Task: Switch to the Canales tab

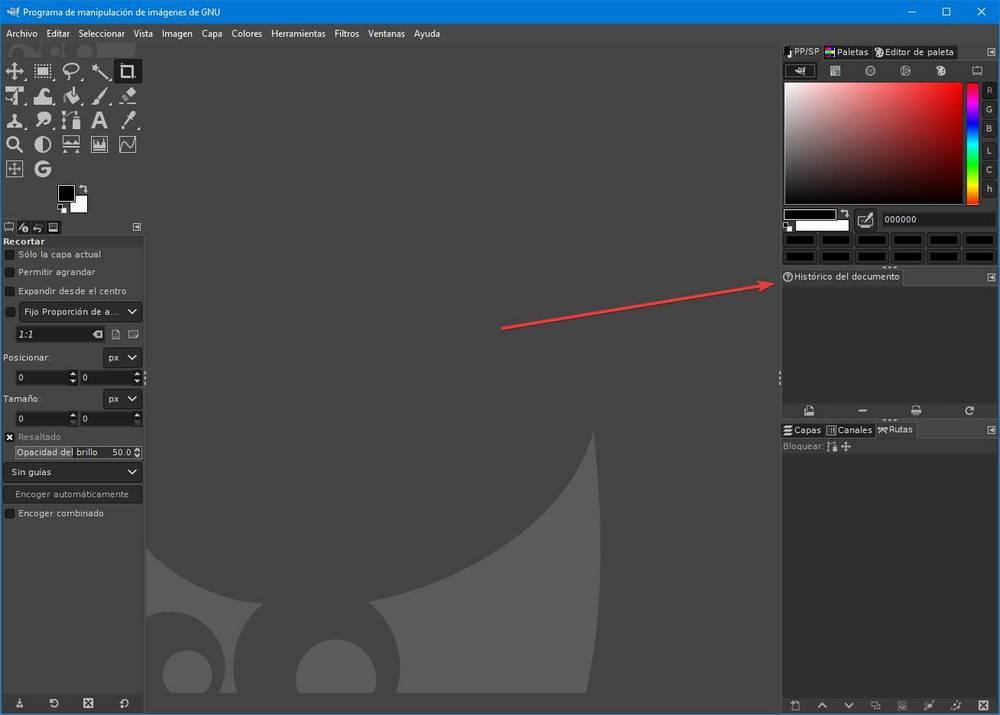Action: 849,430
